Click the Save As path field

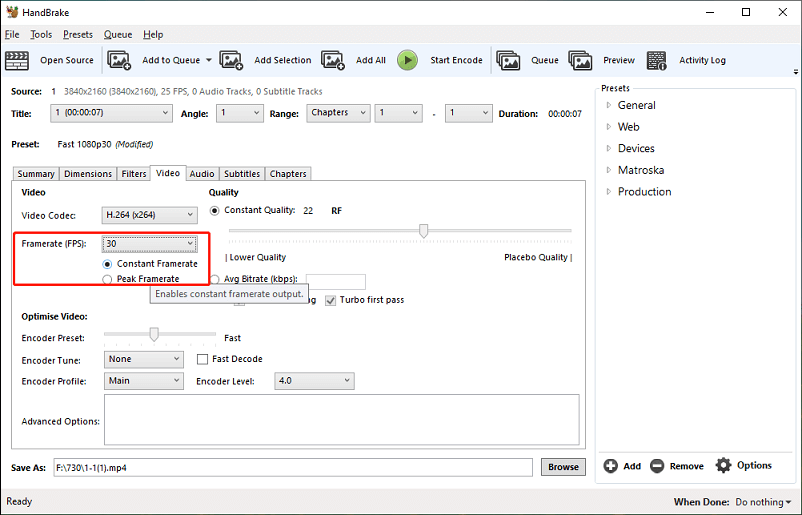click(293, 467)
